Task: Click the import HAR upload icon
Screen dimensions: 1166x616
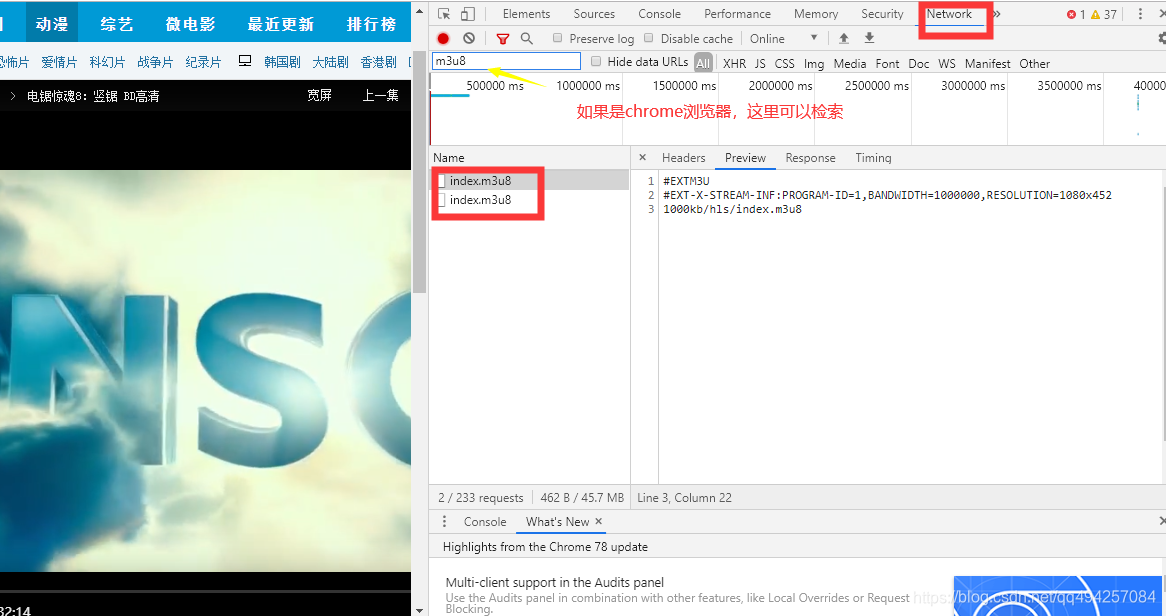Action: [x=844, y=38]
